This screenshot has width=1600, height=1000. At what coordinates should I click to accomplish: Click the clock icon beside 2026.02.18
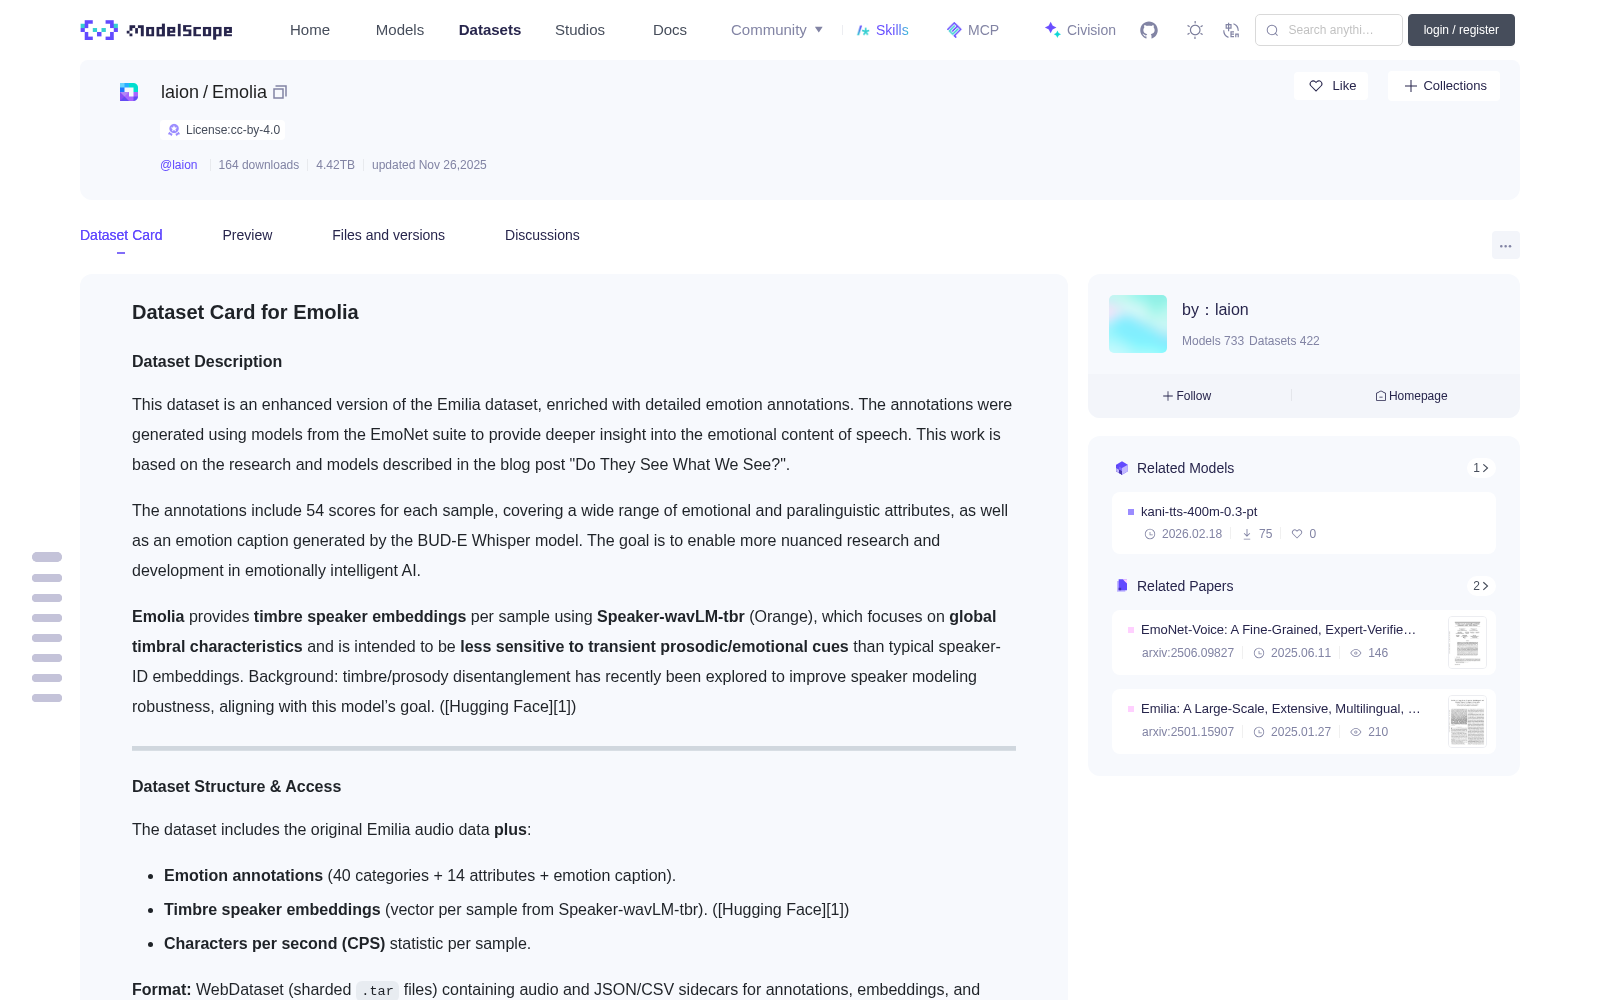tap(1150, 534)
